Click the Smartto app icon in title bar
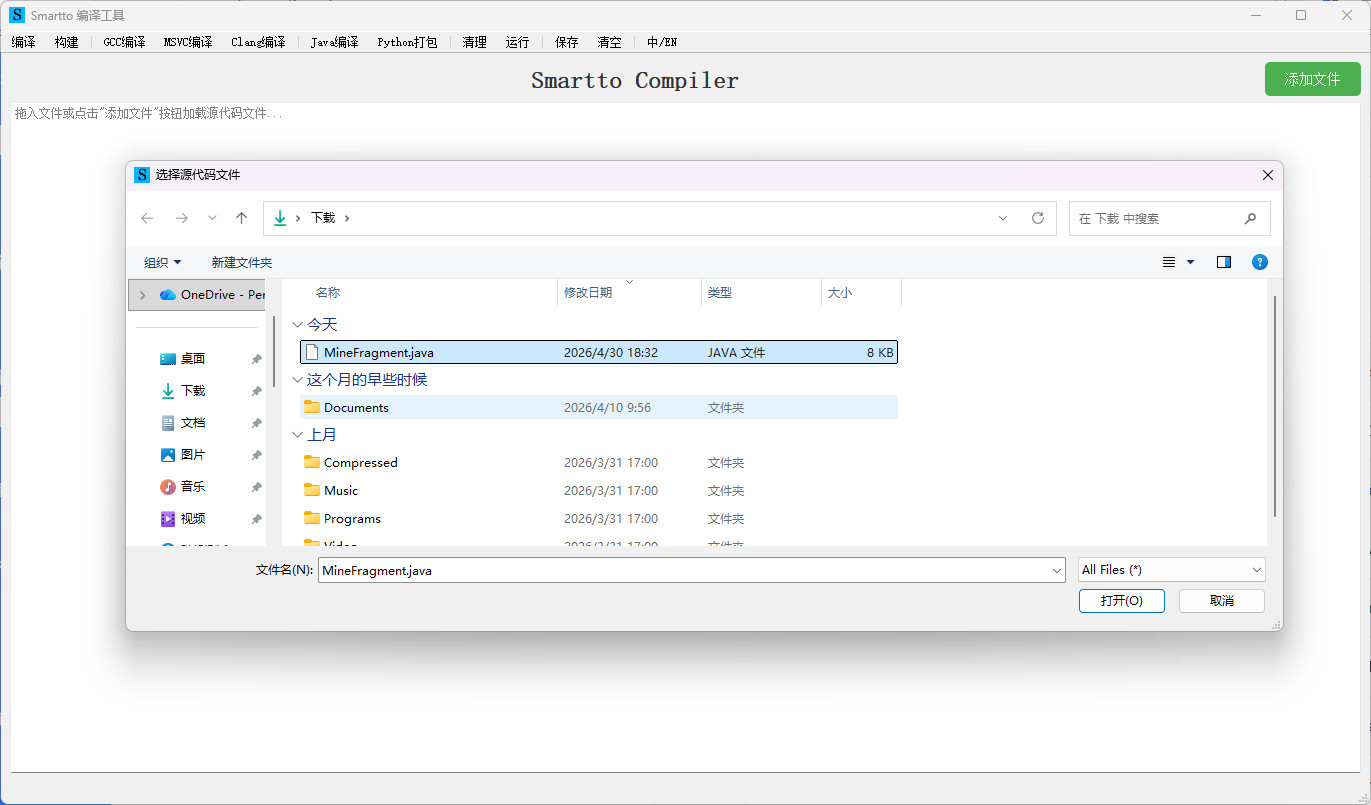This screenshot has width=1371, height=805. [16, 15]
